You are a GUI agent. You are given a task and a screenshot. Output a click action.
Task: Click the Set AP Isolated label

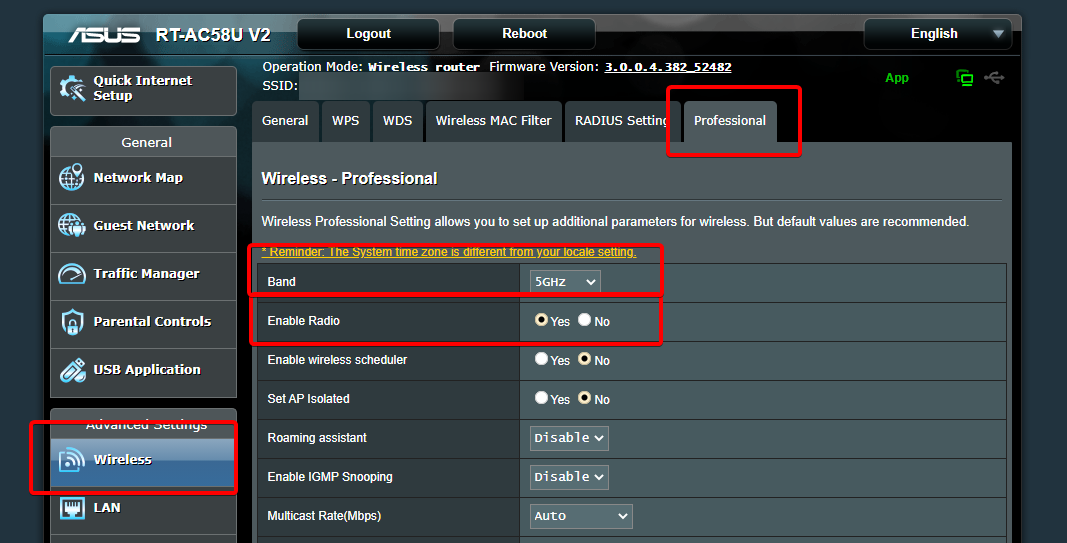308,399
